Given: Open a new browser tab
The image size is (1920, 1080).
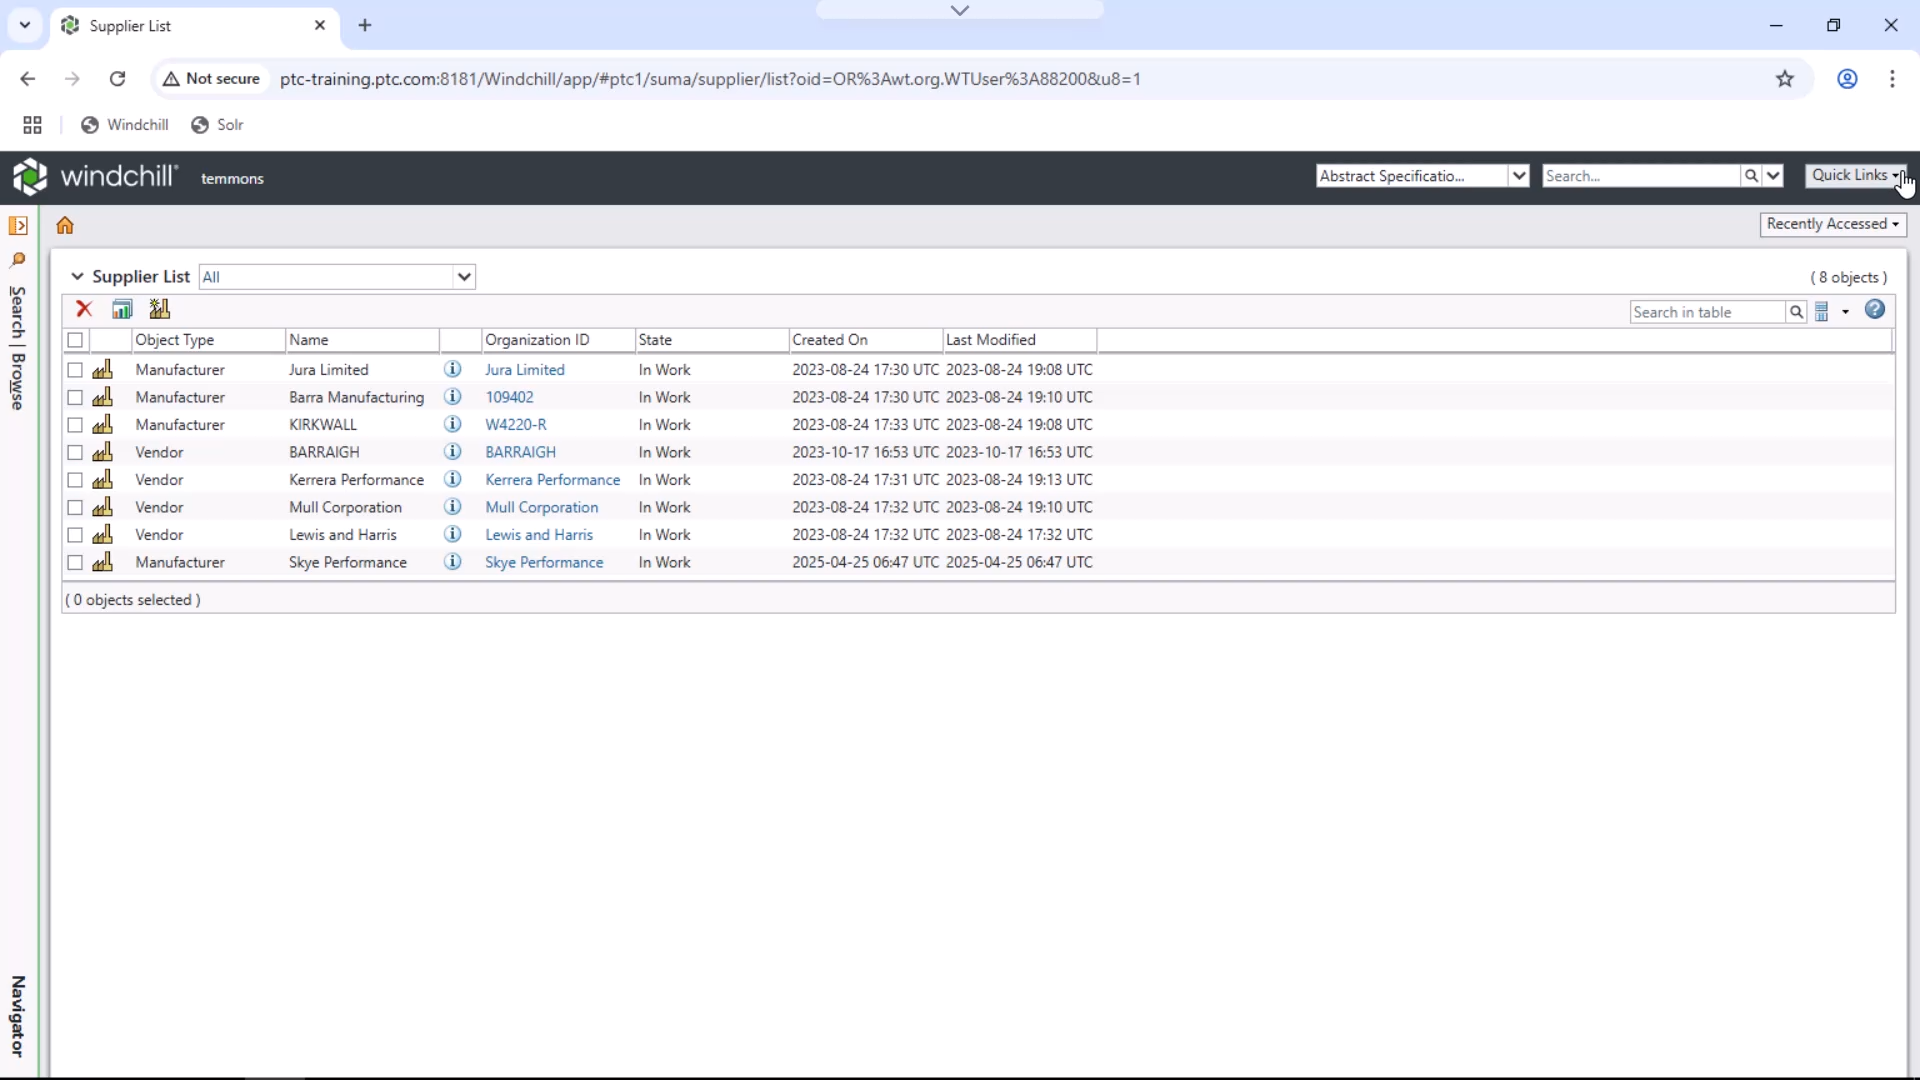Looking at the screenshot, I should click(365, 26).
